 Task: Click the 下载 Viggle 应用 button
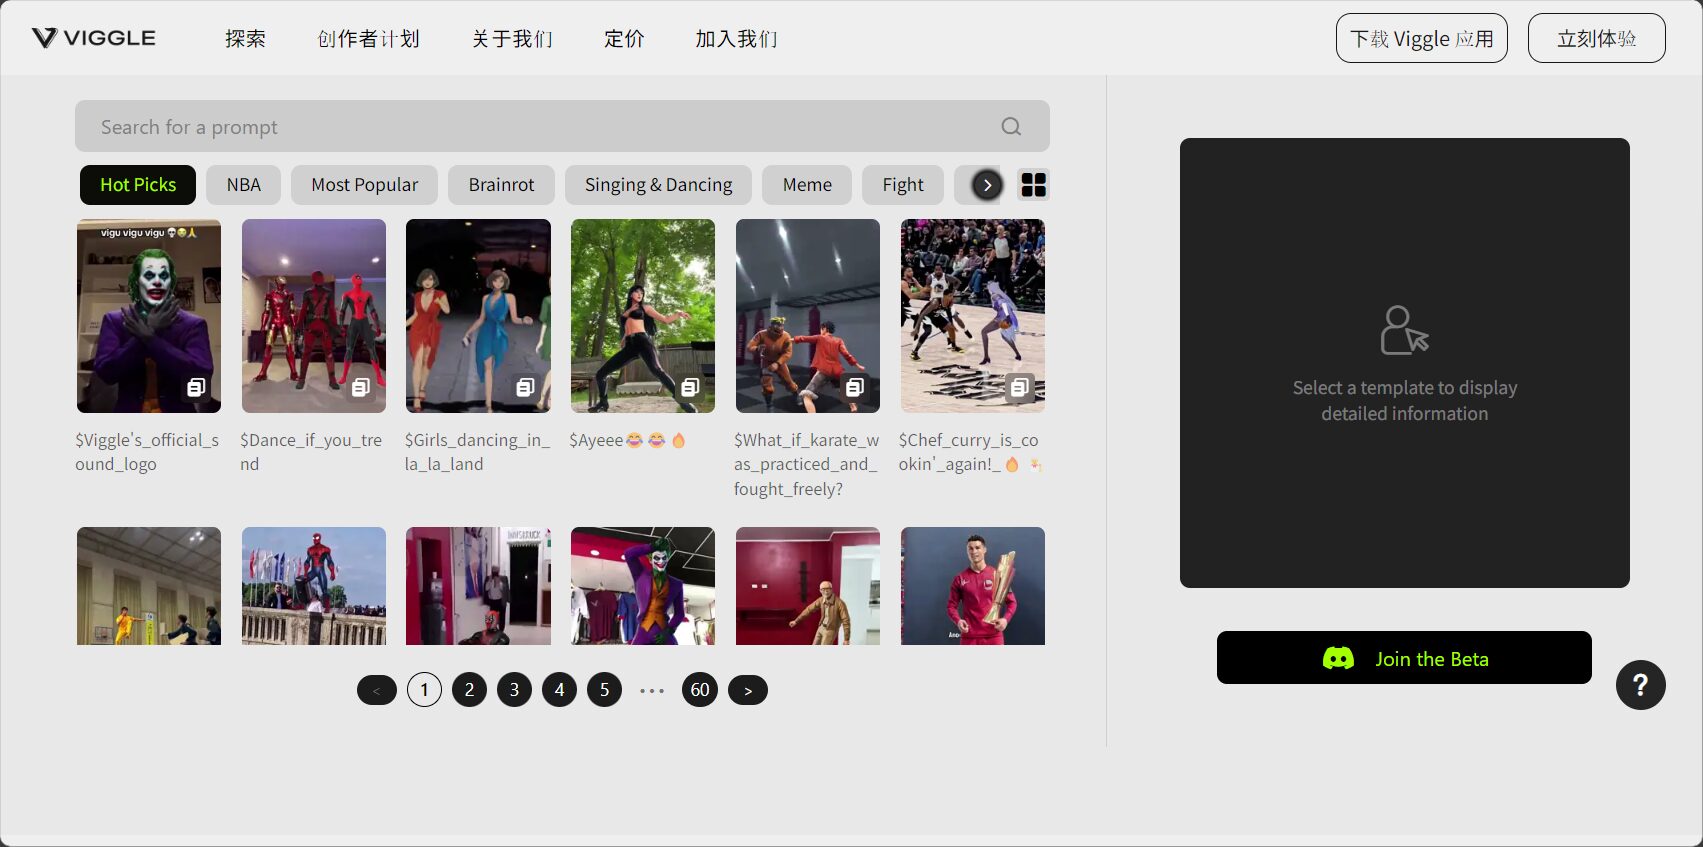tap(1422, 38)
